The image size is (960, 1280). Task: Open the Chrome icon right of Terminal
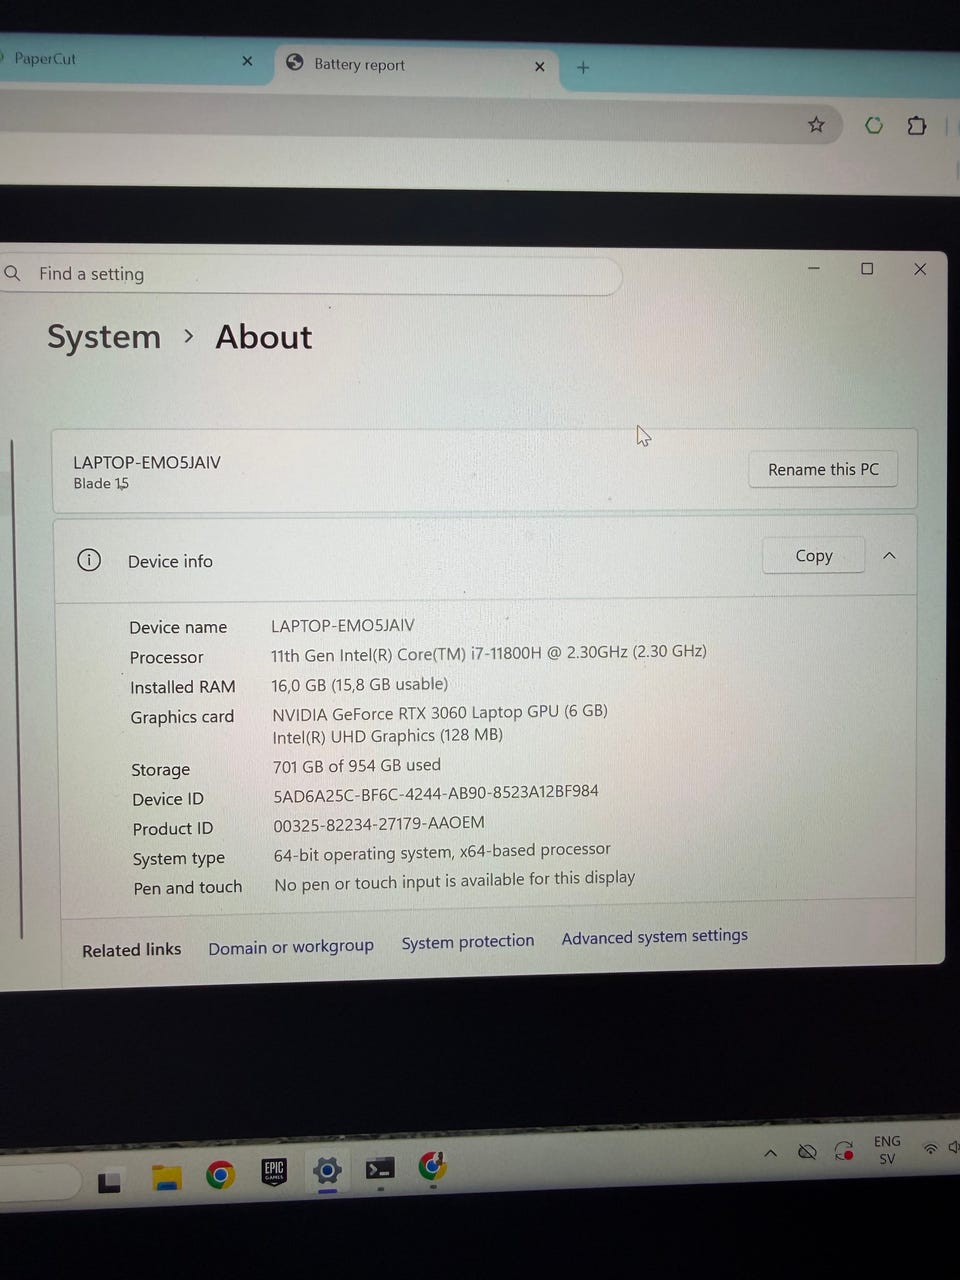(x=432, y=1166)
